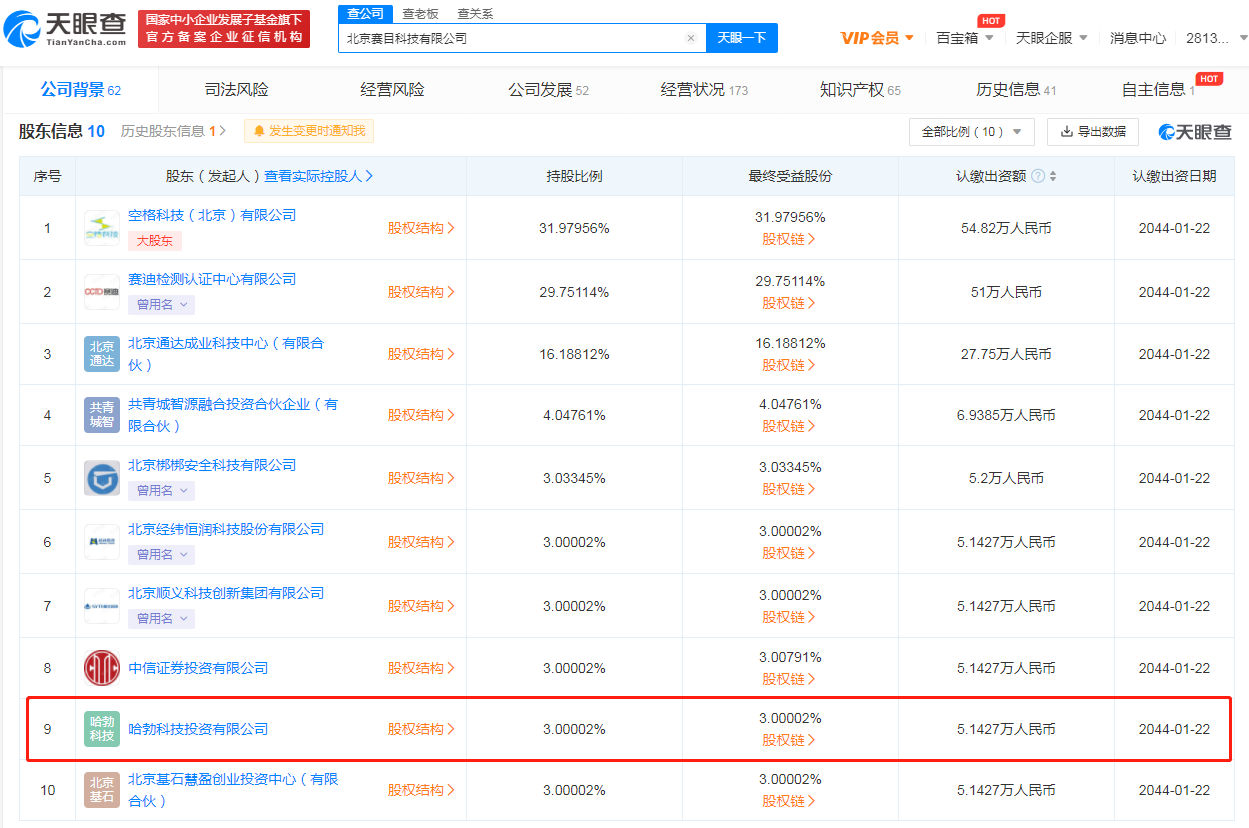Click the 赛迪检测 CCID logo icon
Image resolution: width=1249 pixels, height=828 pixels.
(x=102, y=292)
